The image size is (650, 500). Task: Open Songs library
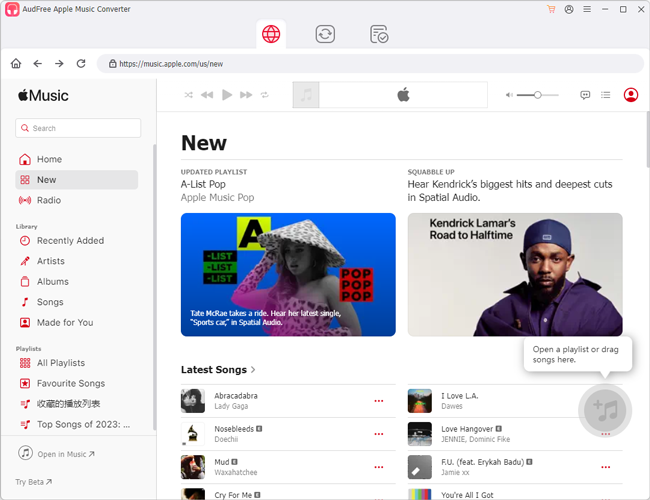[77, 302]
